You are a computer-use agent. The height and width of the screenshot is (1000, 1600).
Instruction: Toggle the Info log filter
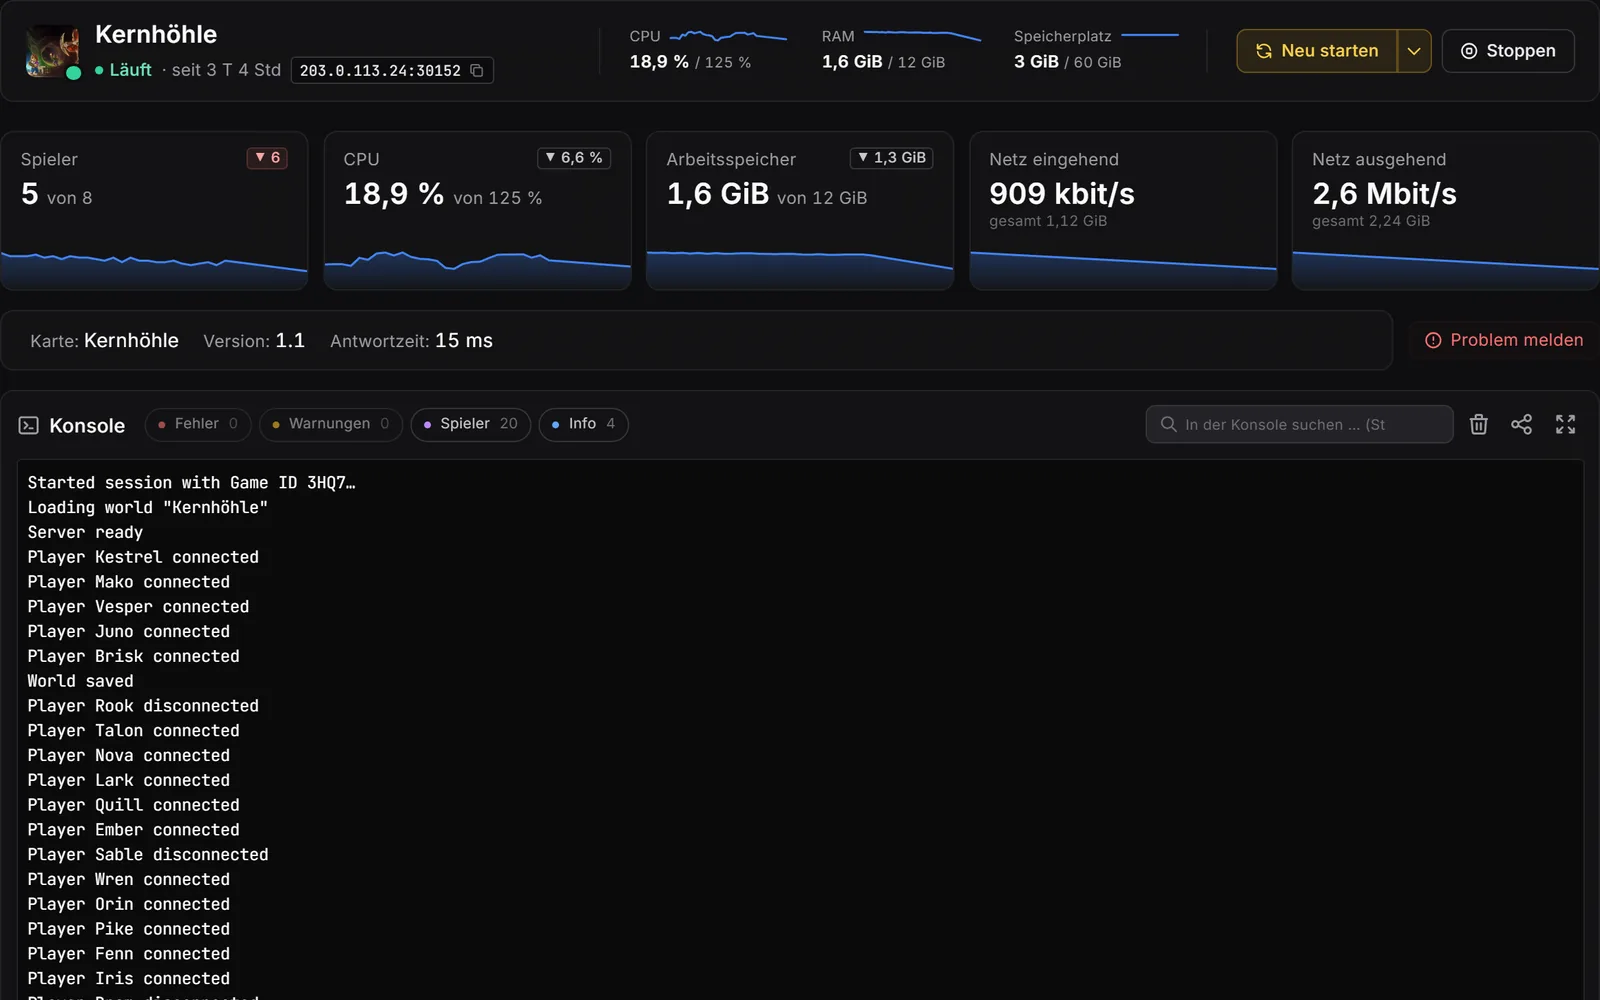583,424
